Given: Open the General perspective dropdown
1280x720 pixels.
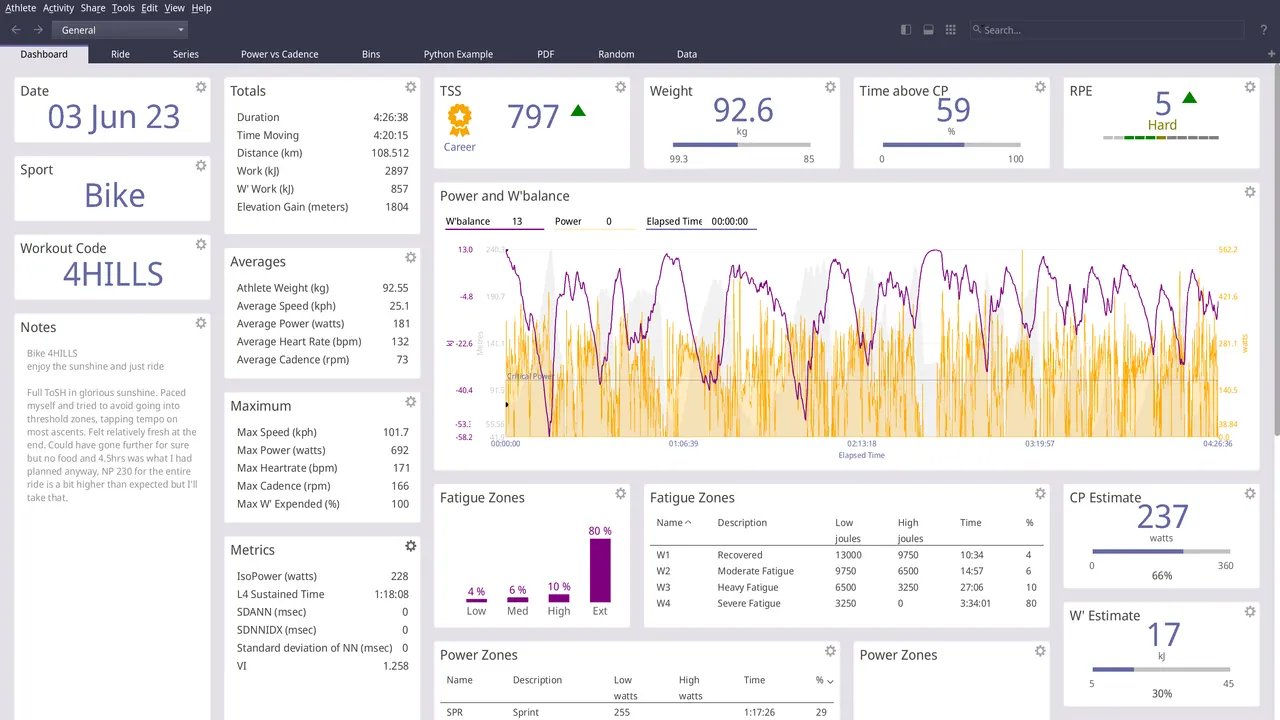Looking at the screenshot, I should [120, 30].
